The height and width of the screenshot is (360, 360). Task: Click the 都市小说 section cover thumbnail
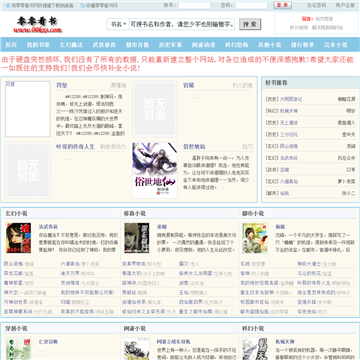click(x=255, y=238)
